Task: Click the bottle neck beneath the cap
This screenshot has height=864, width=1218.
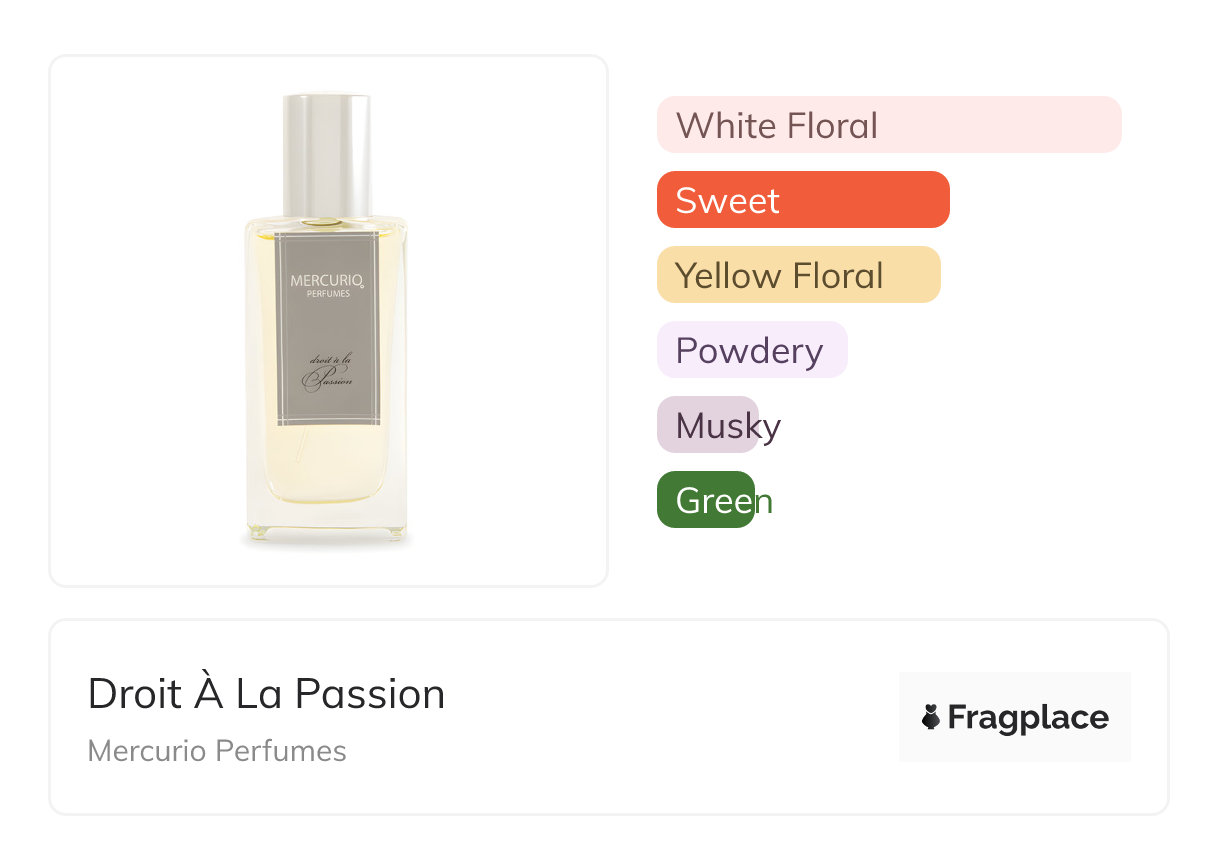Action: coord(327,220)
